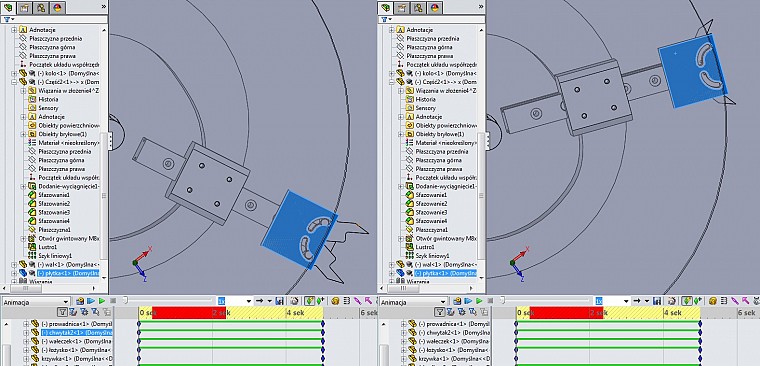Click green Play button in right window
760x366 pixels.
click(479, 301)
